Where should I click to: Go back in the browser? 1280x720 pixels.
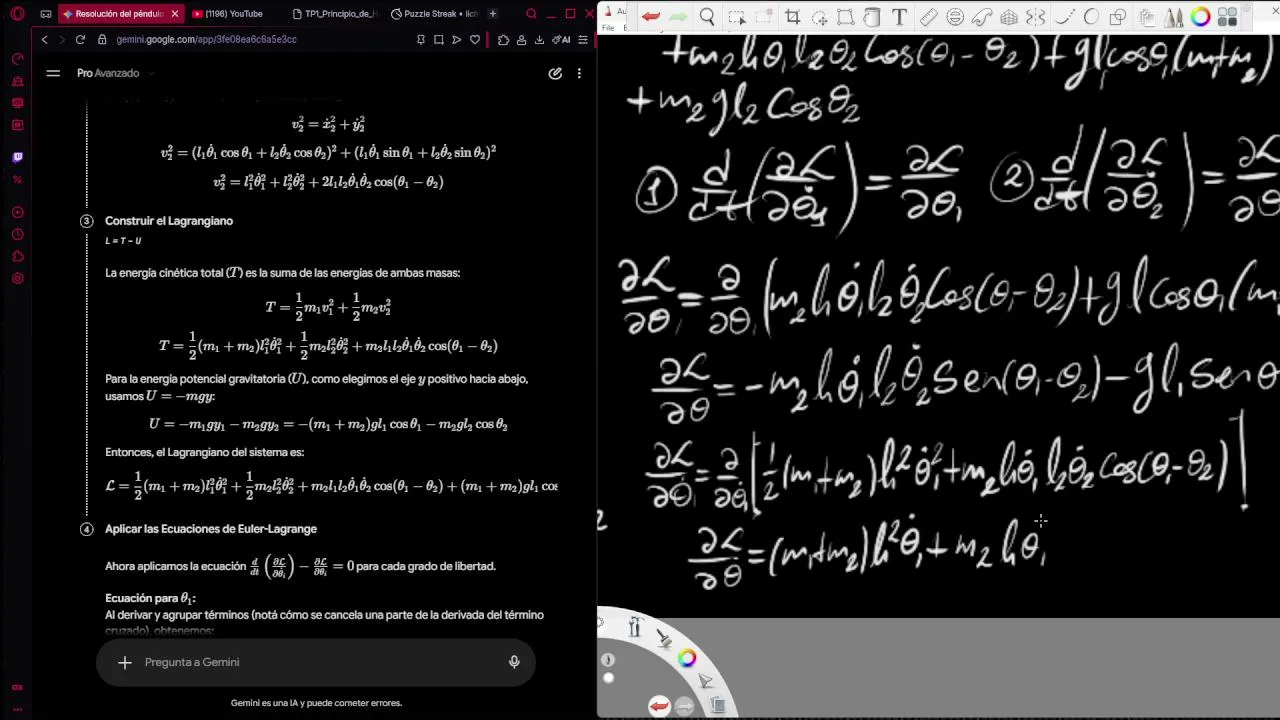(x=44, y=39)
